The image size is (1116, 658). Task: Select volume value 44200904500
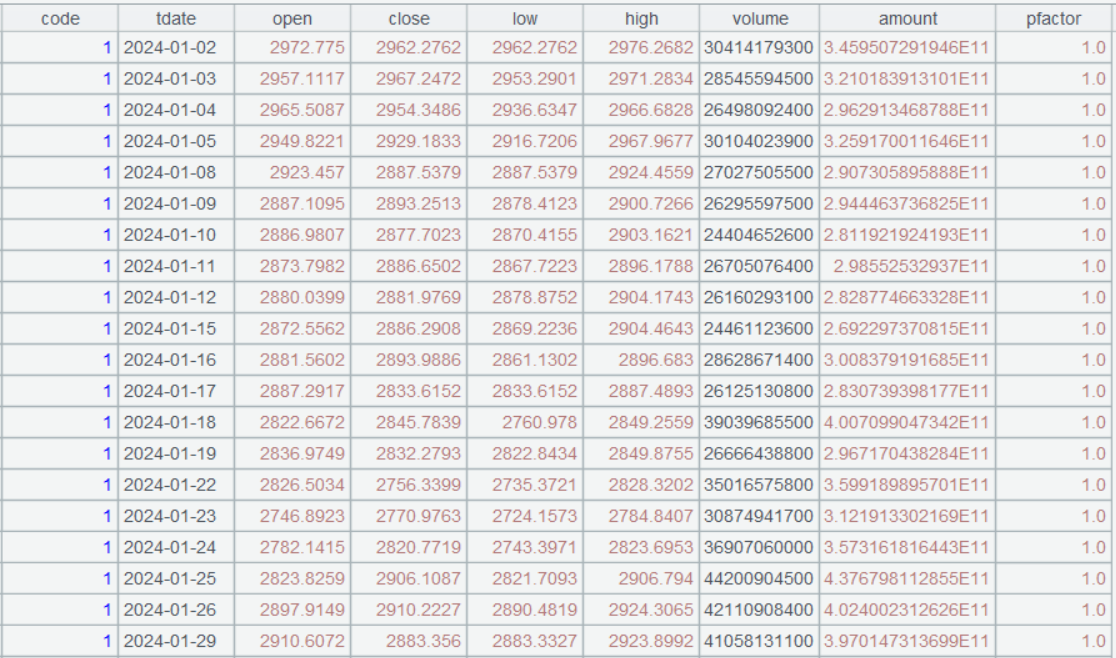coord(759,580)
